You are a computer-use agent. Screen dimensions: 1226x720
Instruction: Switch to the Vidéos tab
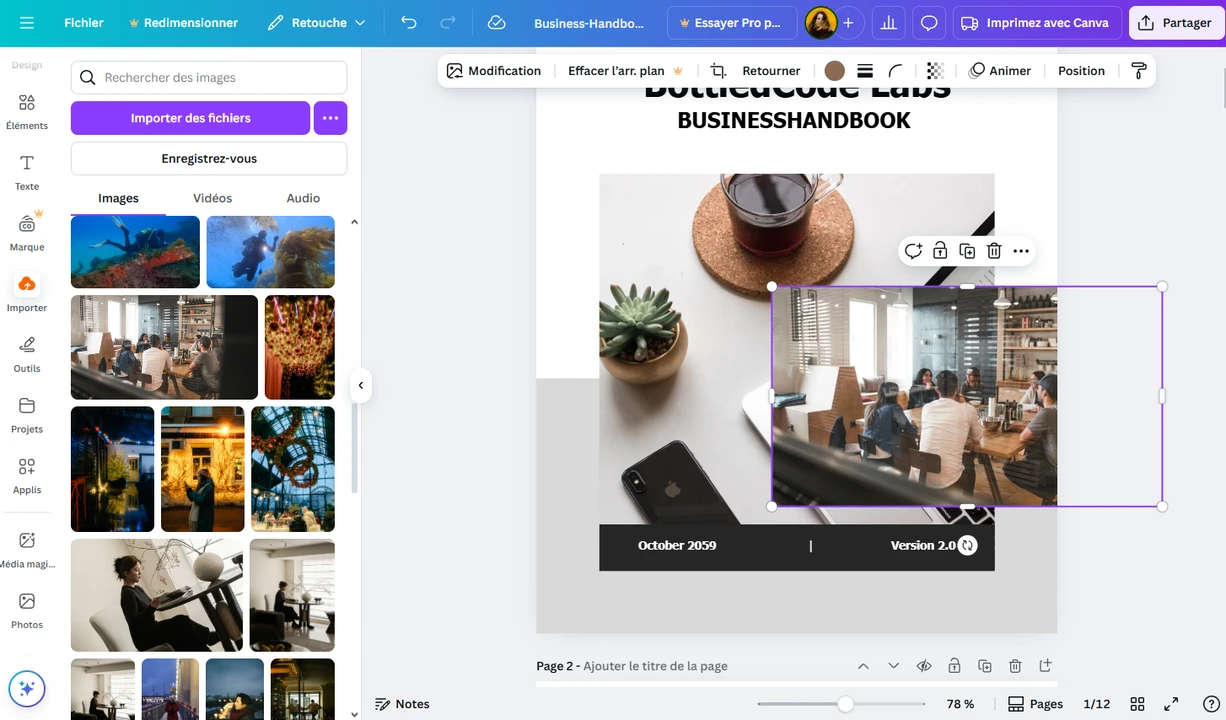[212, 198]
